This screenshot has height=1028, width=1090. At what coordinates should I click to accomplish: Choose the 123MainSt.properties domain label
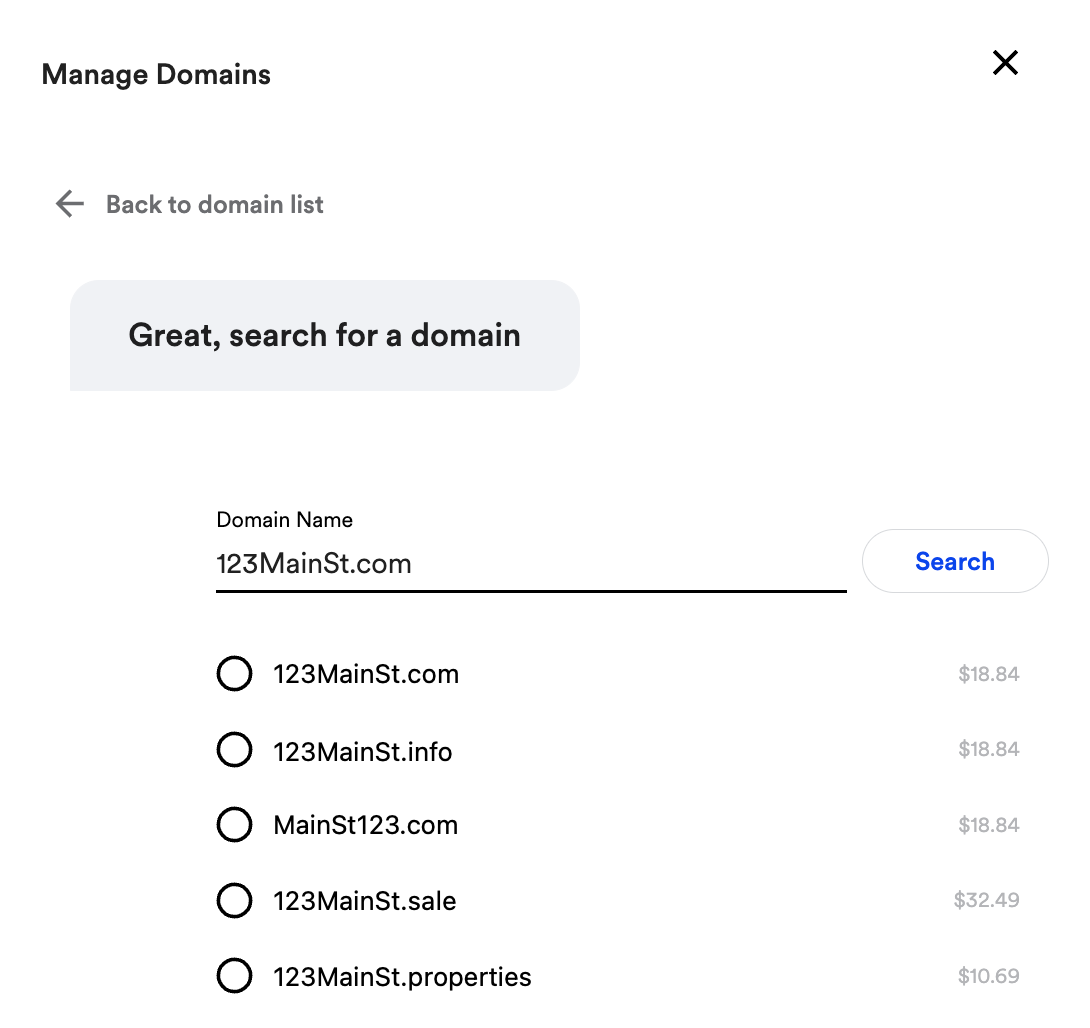[402, 977]
